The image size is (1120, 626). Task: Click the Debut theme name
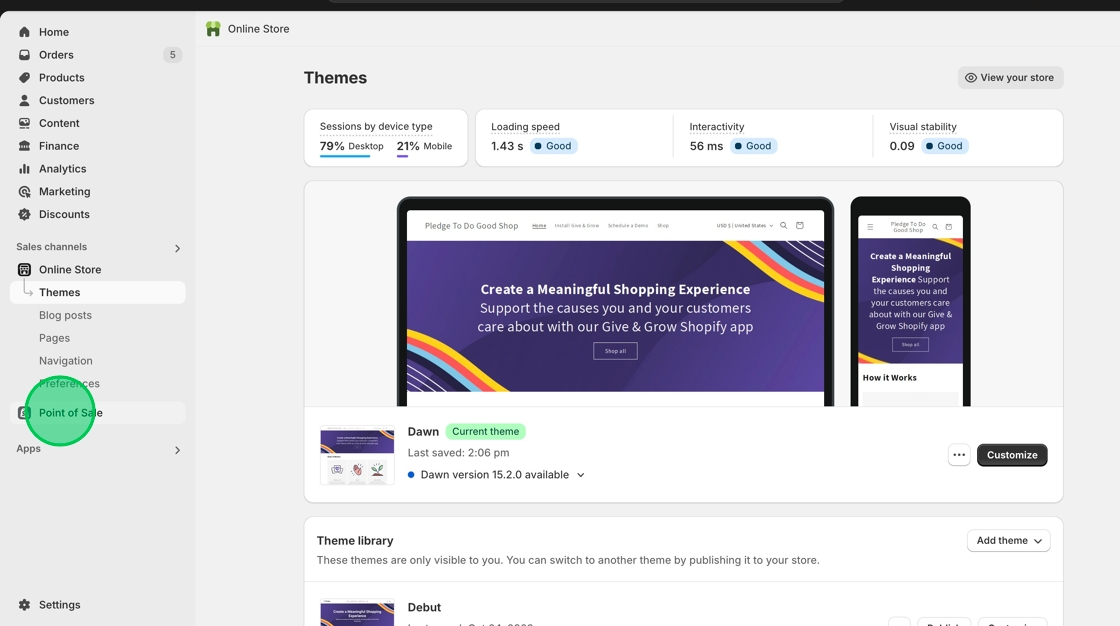point(424,607)
